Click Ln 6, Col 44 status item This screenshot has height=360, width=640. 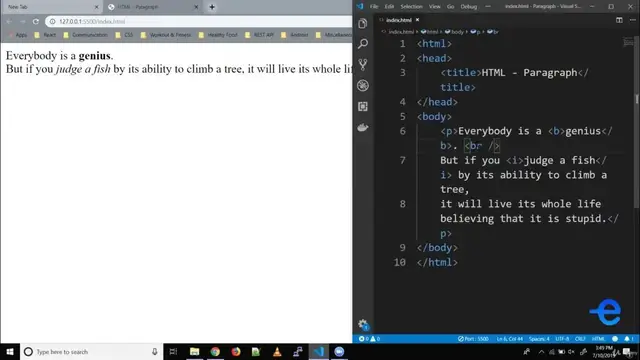pyautogui.click(x=509, y=339)
